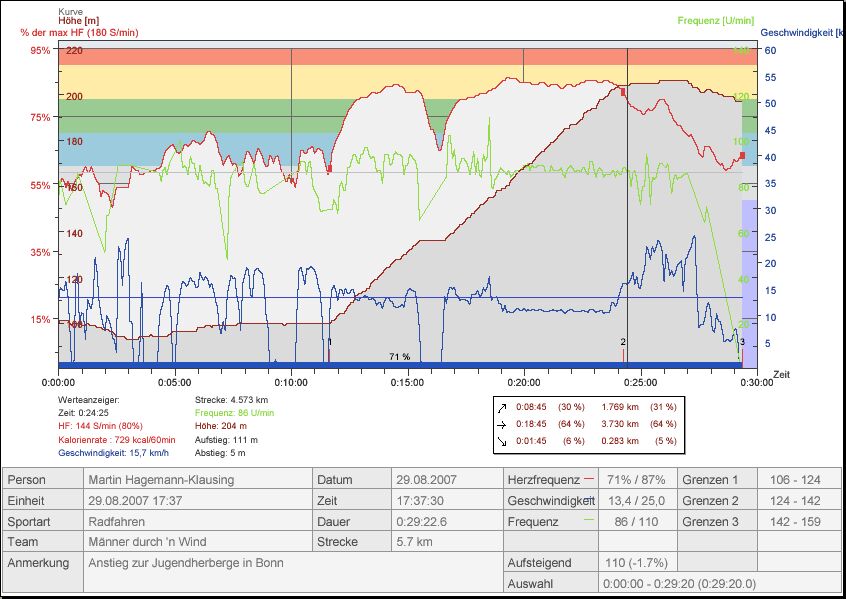Click the ascending arrow icon in stats box
Viewport: 846px width, 599px height.
pyautogui.click(x=504, y=408)
